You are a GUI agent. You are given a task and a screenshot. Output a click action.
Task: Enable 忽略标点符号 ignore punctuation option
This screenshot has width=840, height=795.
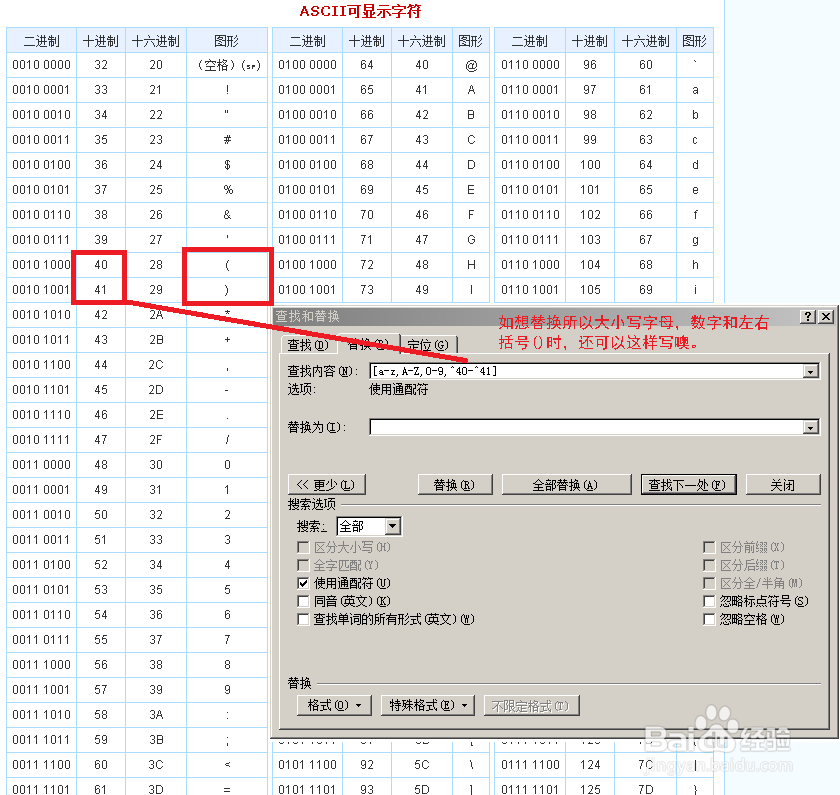coord(709,601)
